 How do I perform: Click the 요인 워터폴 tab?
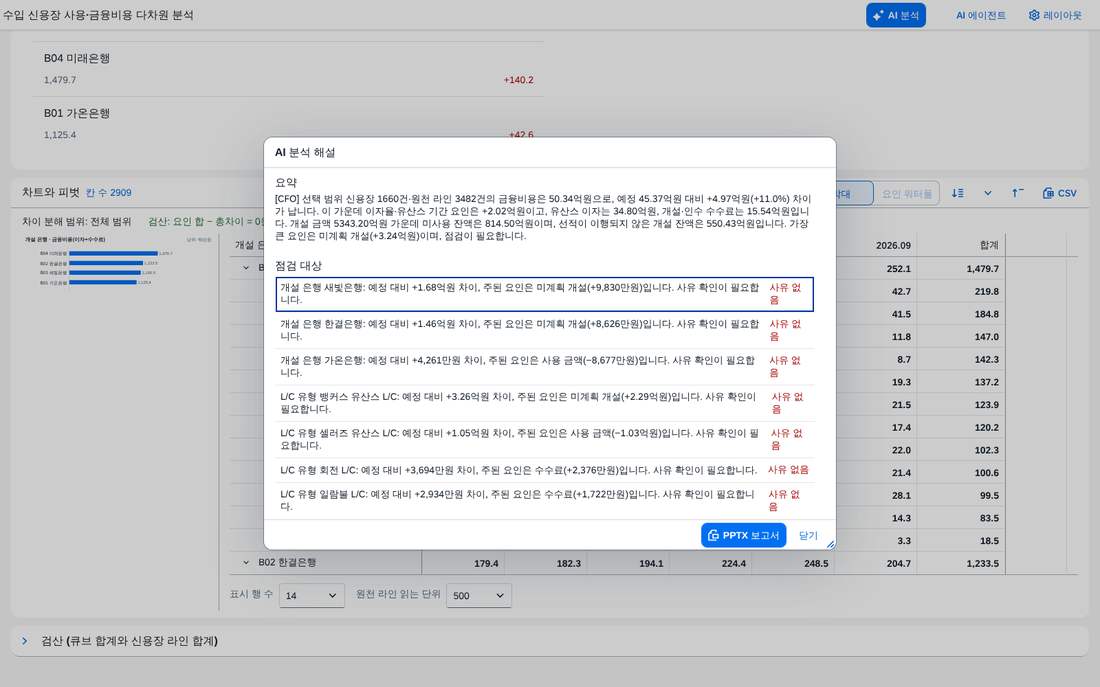pos(906,194)
